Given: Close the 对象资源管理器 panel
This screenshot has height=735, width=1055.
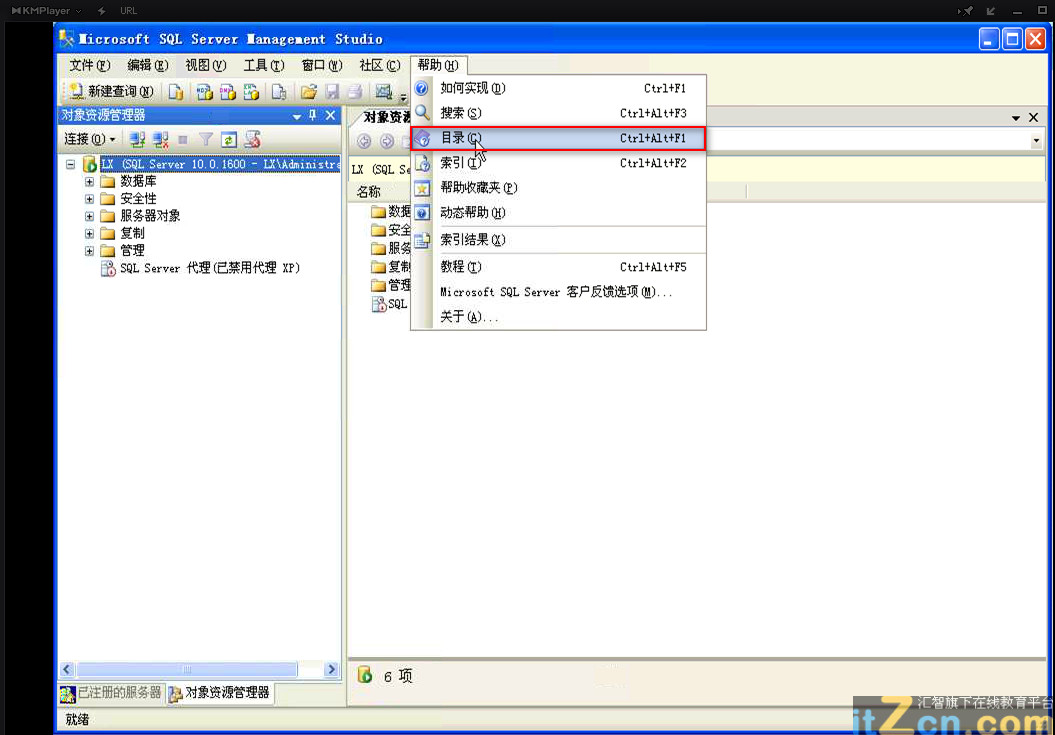Looking at the screenshot, I should (x=330, y=116).
